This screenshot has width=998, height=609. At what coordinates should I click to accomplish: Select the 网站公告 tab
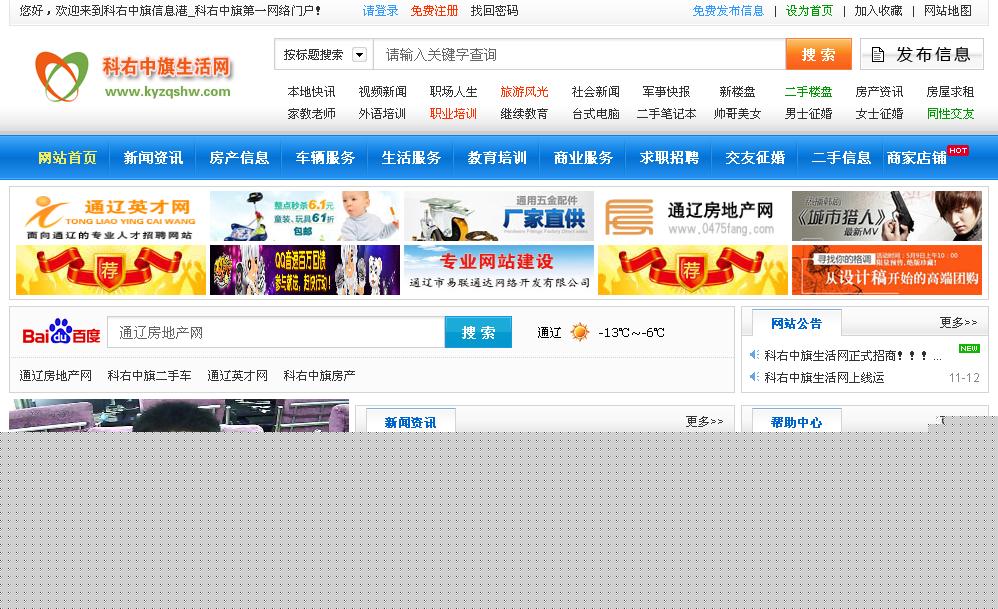pyautogui.click(x=796, y=323)
